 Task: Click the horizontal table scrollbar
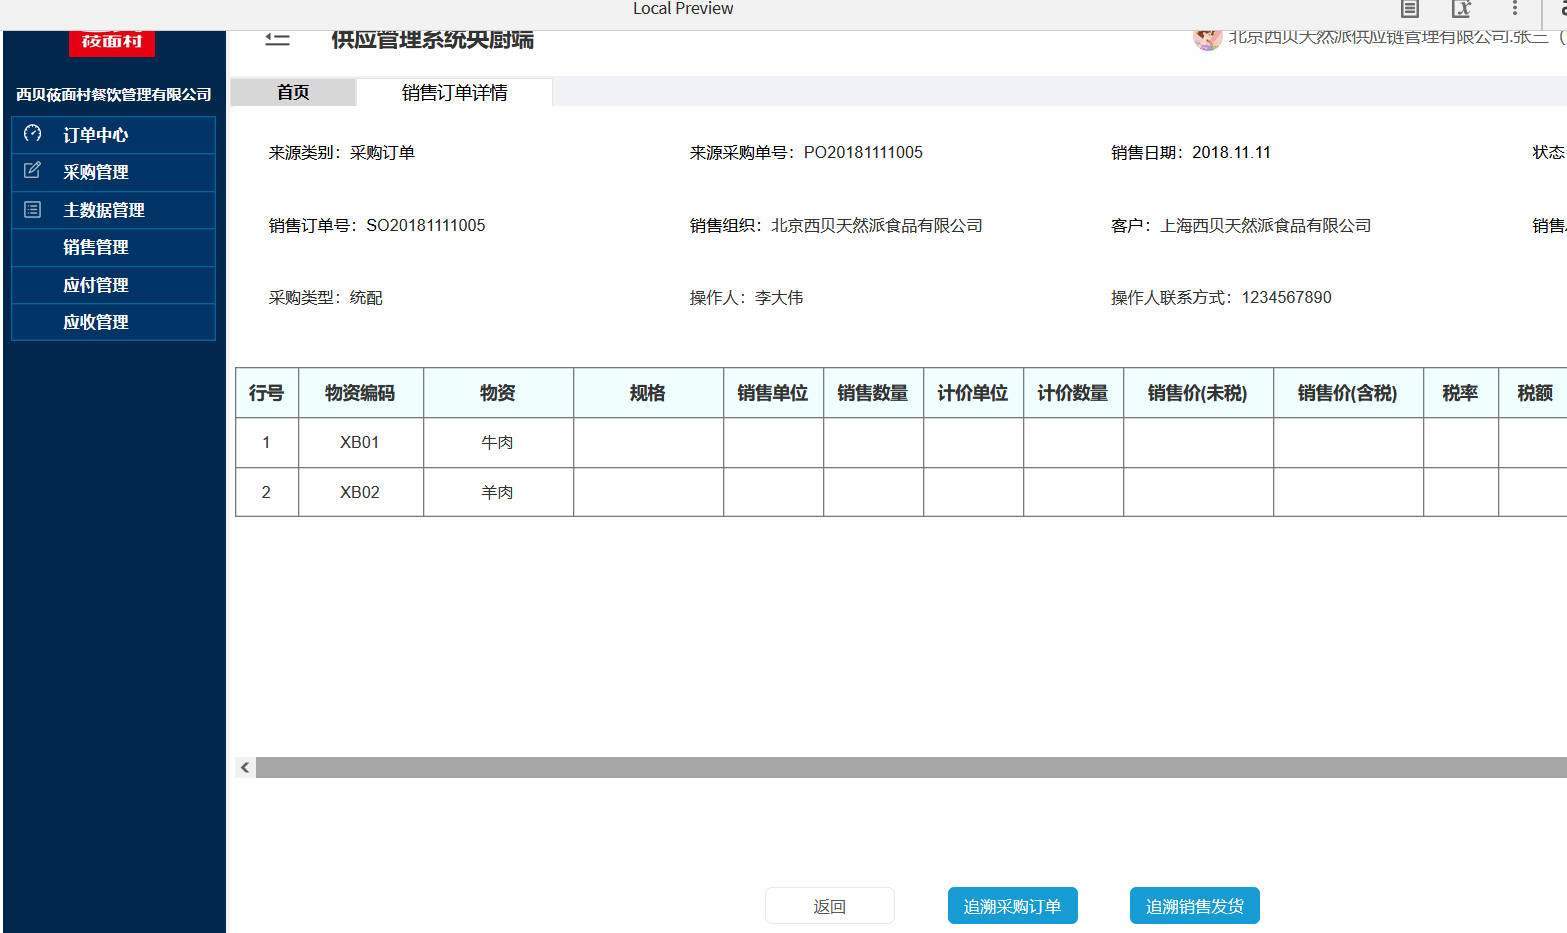tap(911, 767)
